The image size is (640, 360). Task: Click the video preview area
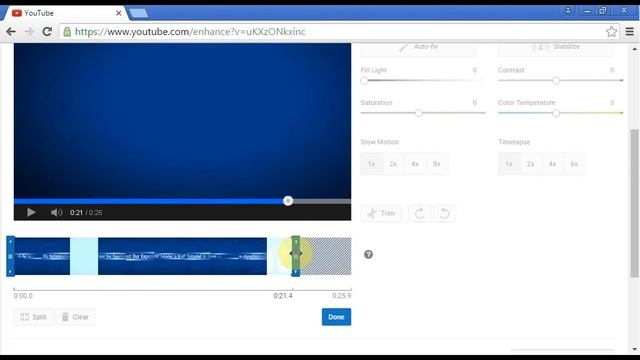182,120
